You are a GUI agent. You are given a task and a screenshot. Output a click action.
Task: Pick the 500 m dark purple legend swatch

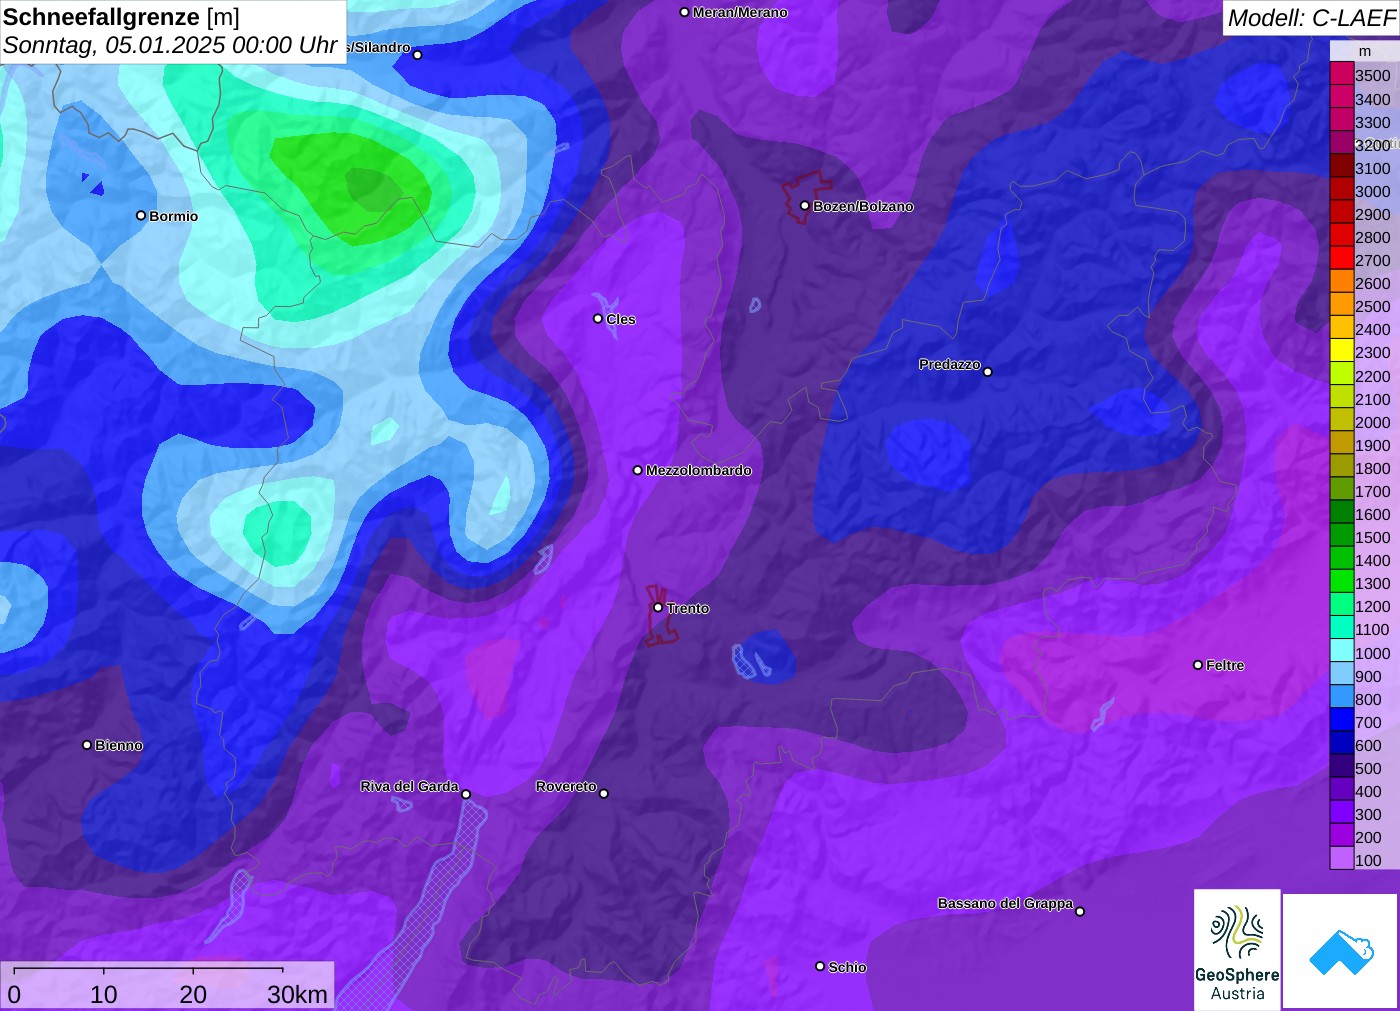[1342, 767]
